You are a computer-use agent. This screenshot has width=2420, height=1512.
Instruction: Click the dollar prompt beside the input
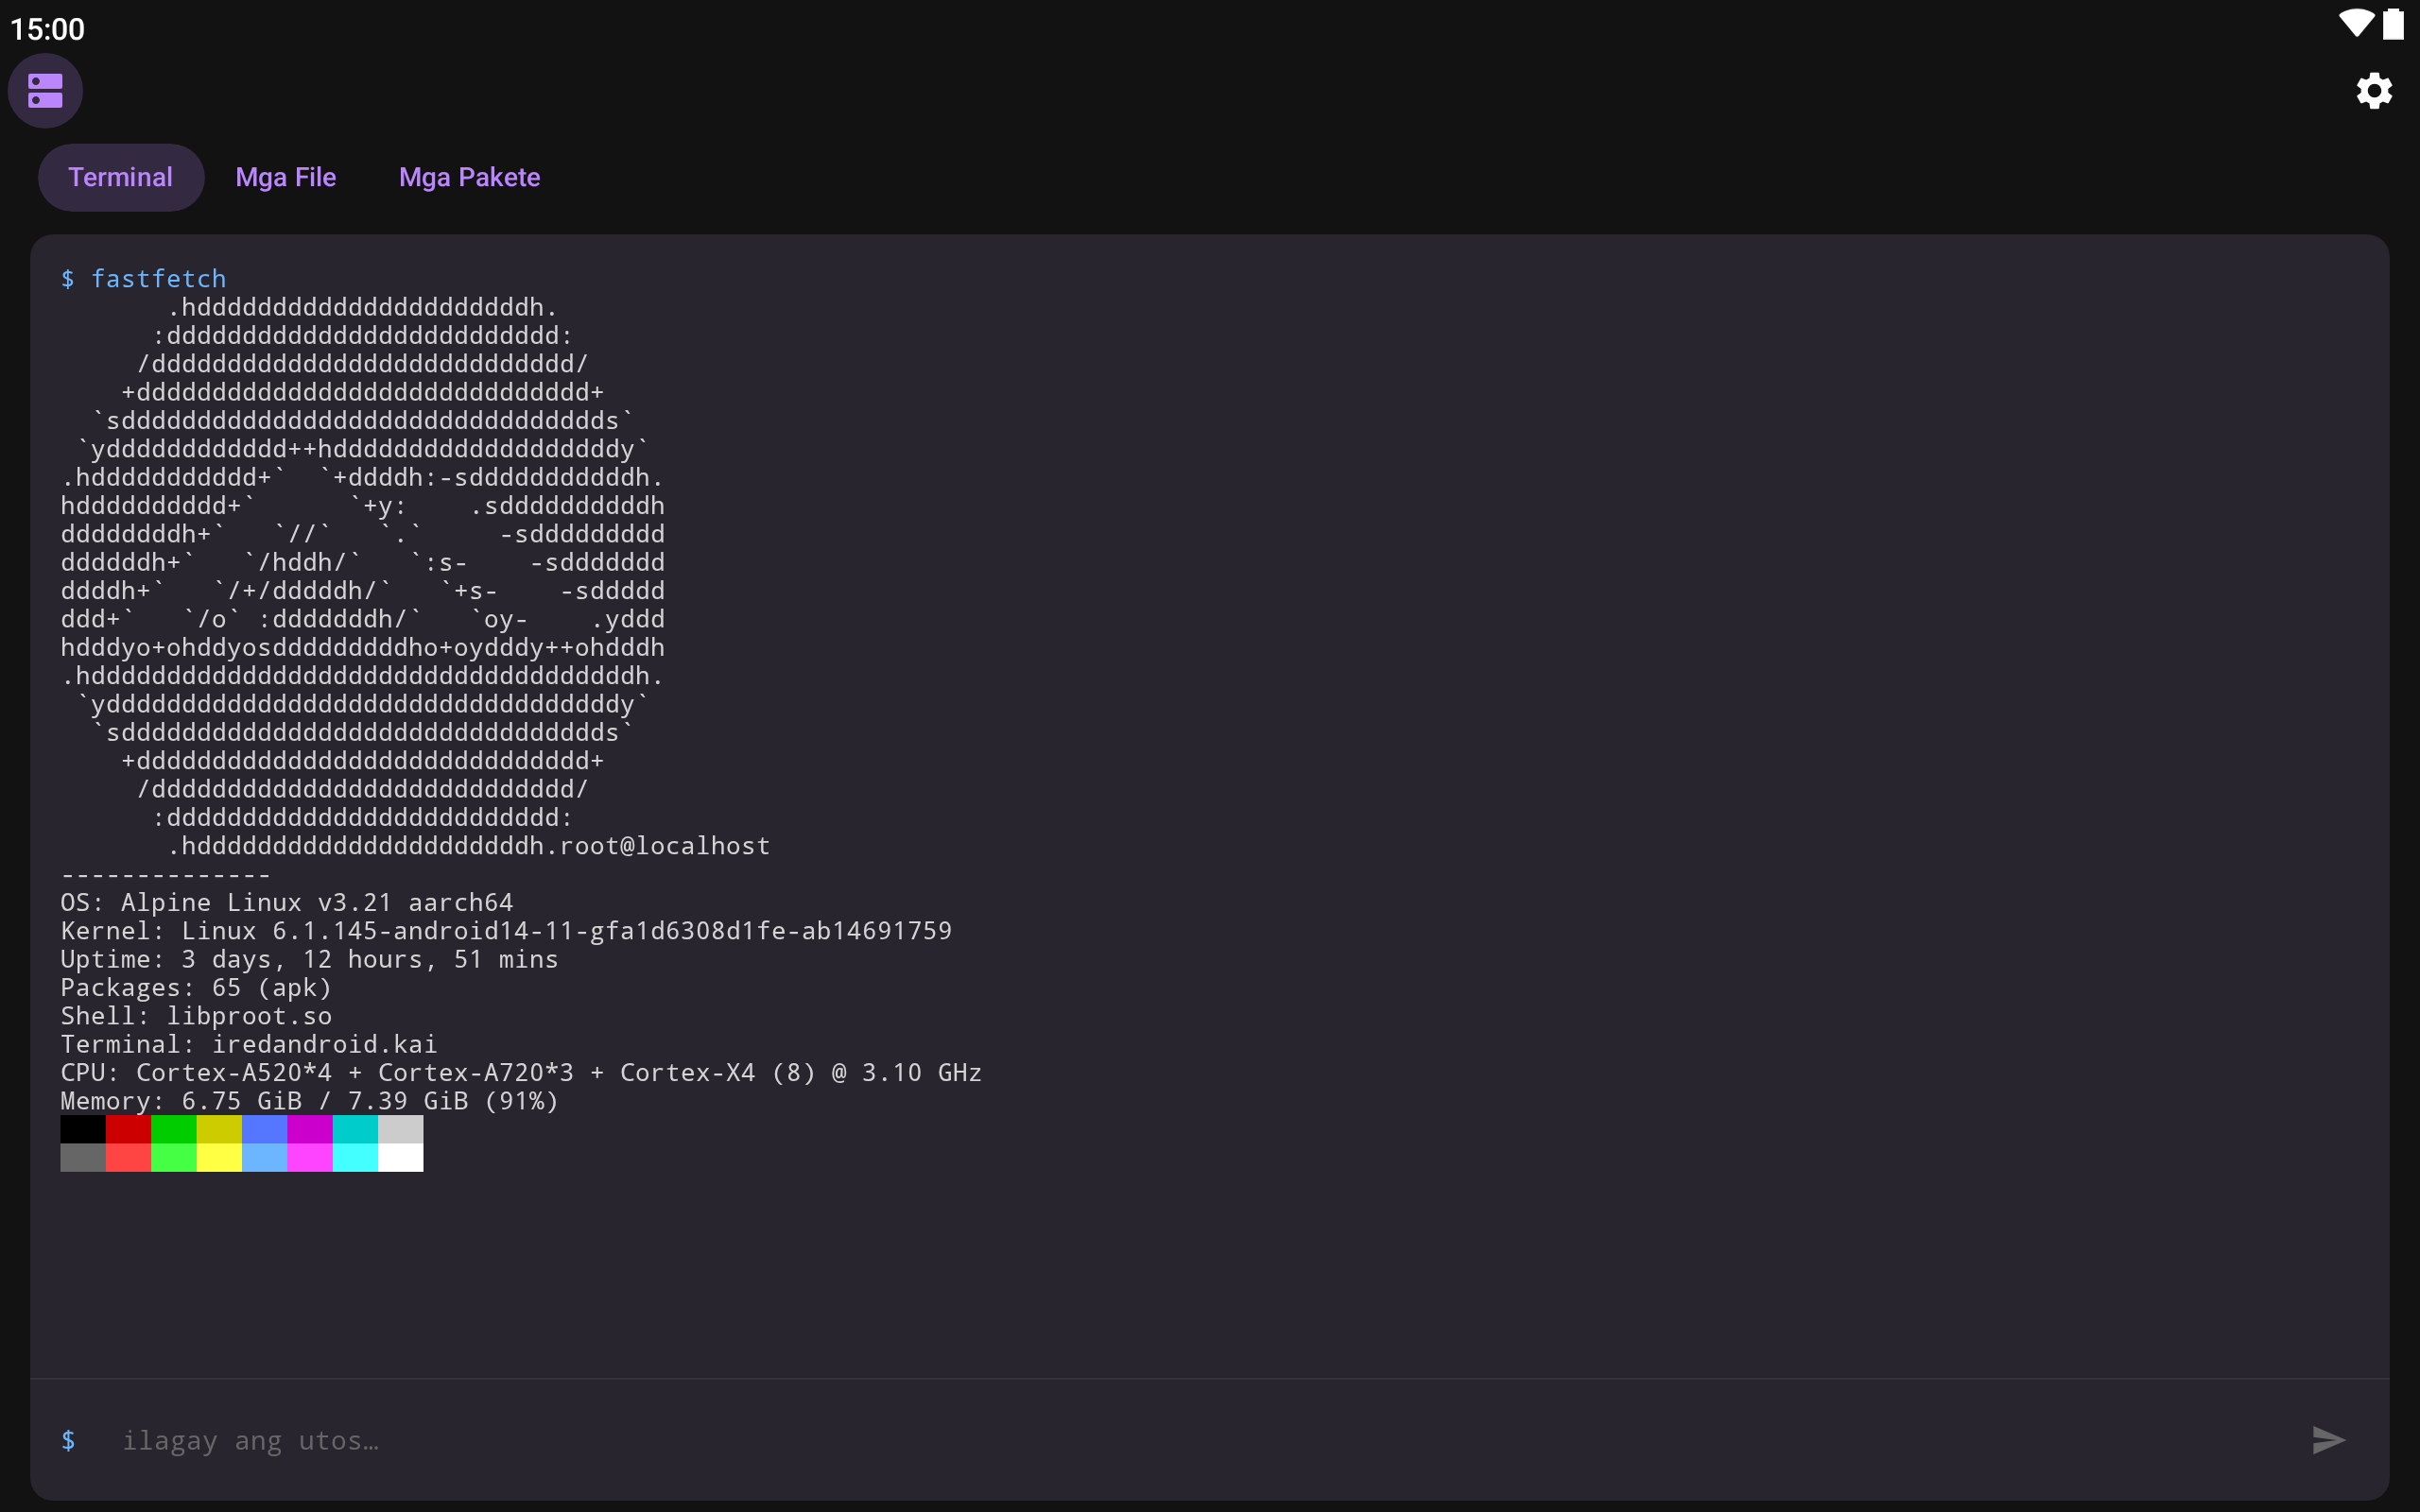click(x=68, y=1440)
